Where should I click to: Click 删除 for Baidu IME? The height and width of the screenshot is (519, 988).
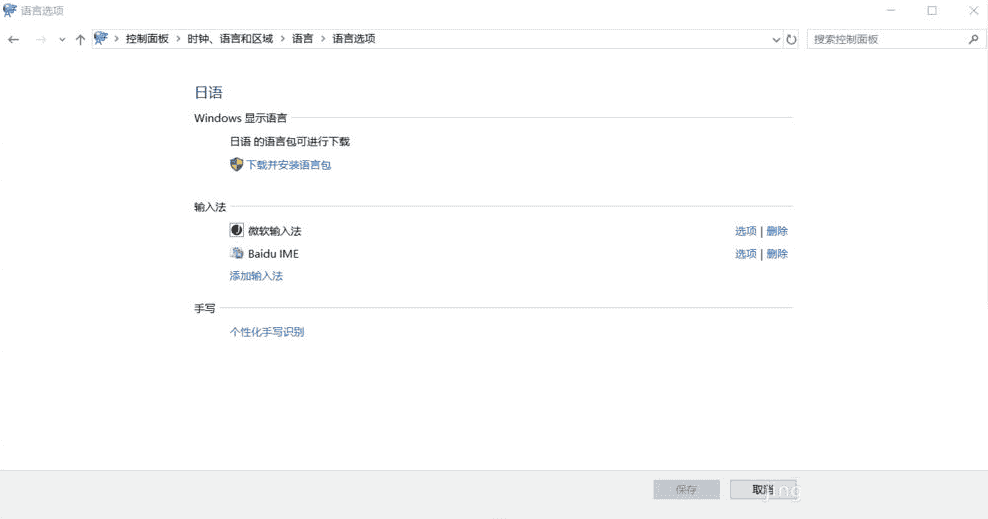[x=777, y=254]
